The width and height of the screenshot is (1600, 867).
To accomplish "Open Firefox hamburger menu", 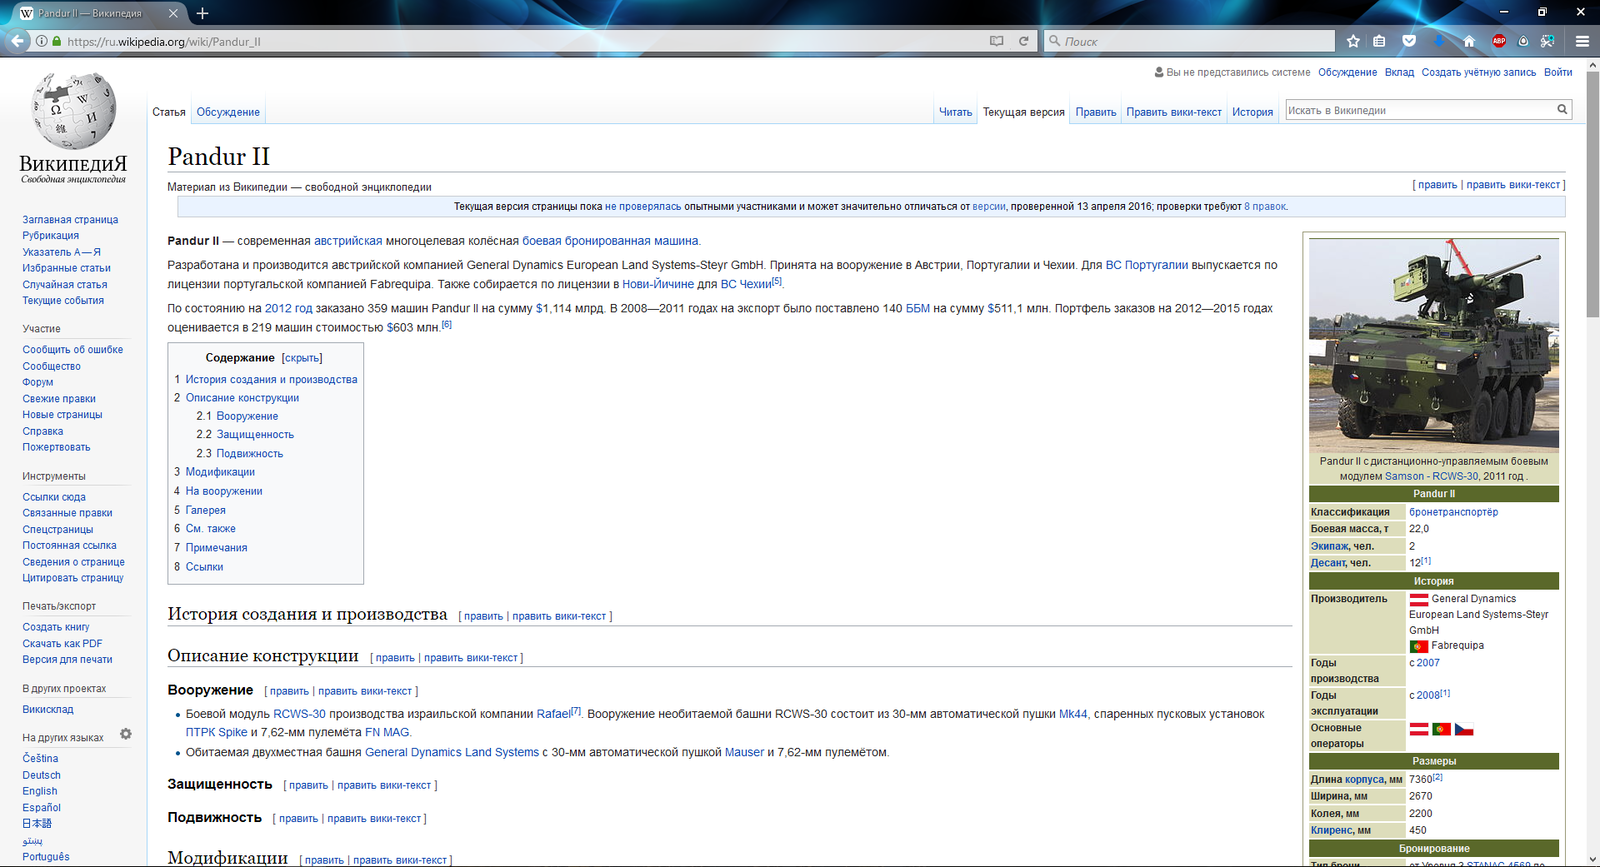I will point(1582,41).
